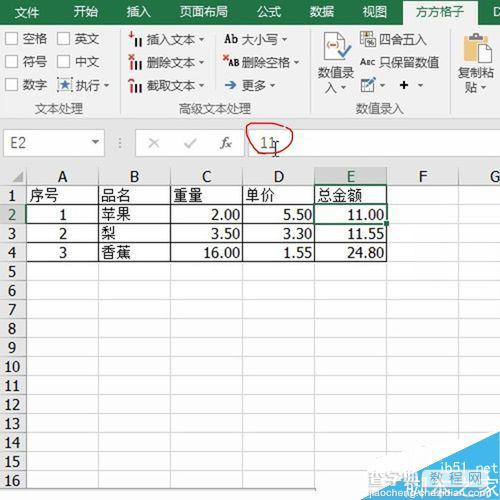Switch to the 插入 tab

click(138, 12)
